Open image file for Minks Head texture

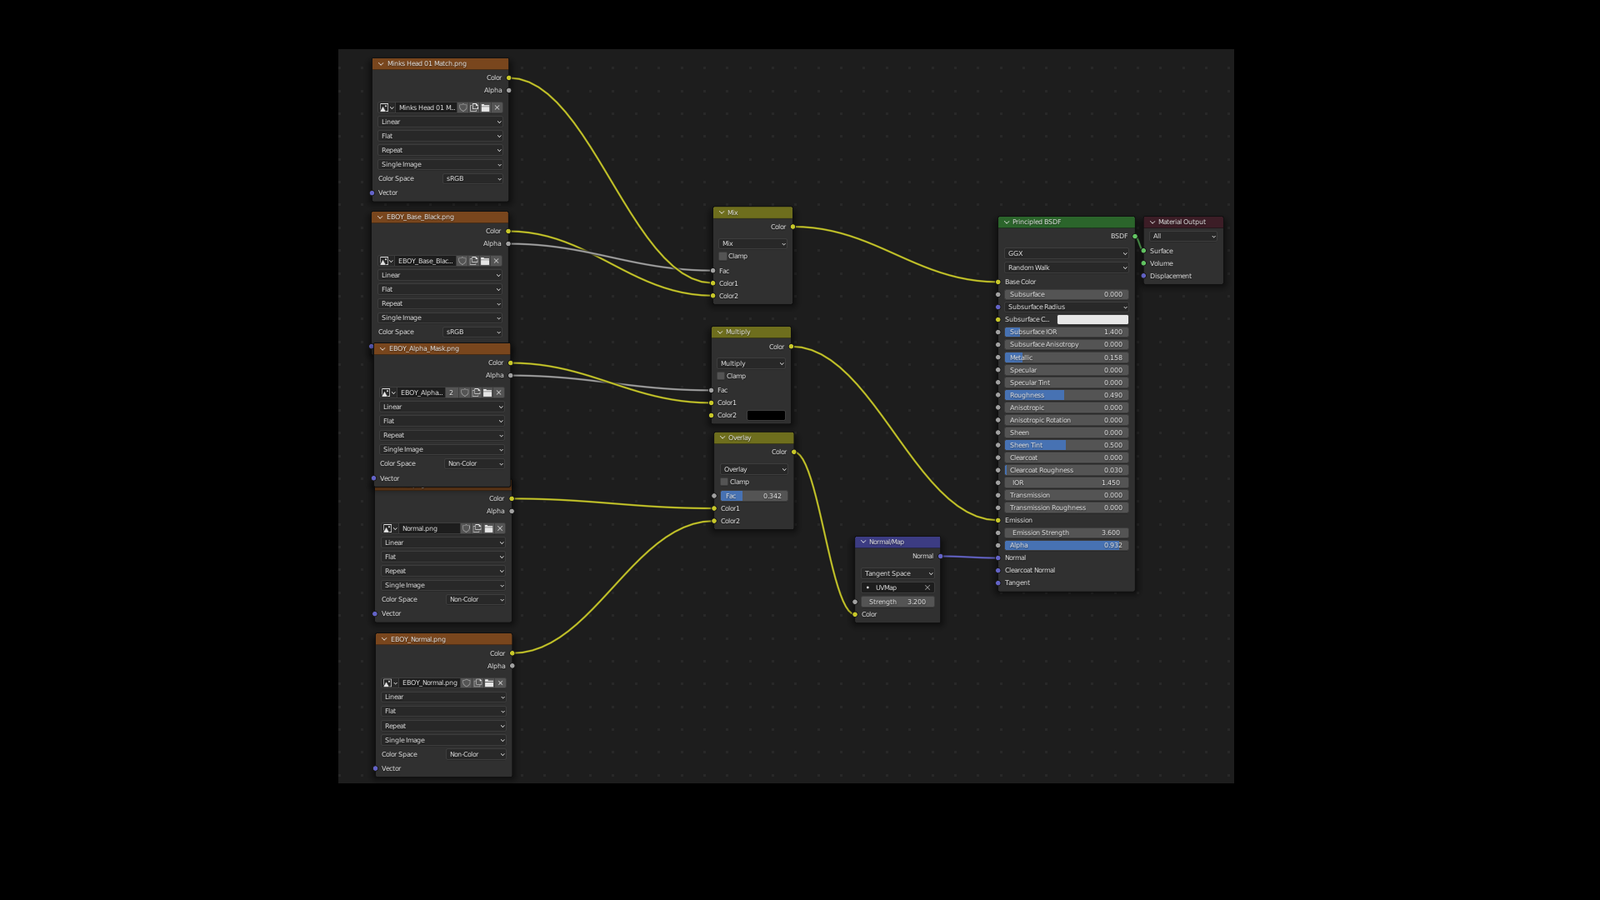coord(486,108)
